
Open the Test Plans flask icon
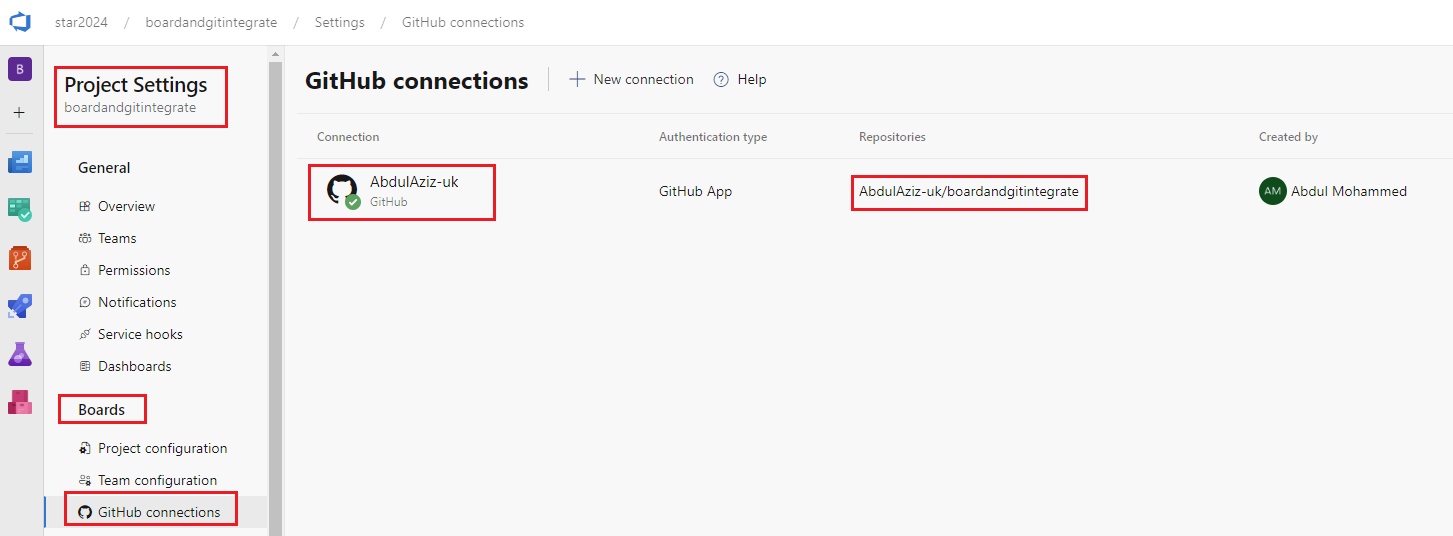20,354
